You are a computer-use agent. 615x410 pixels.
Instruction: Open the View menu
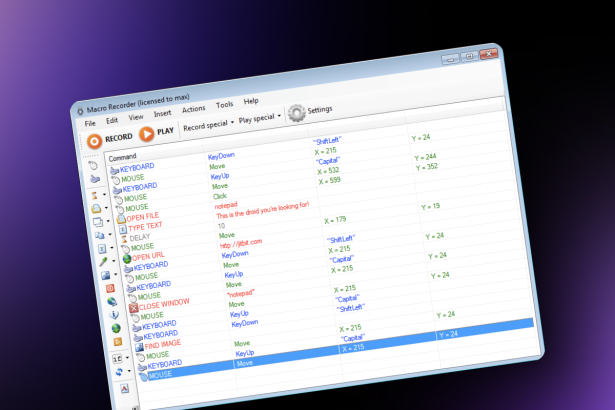pyautogui.click(x=136, y=117)
